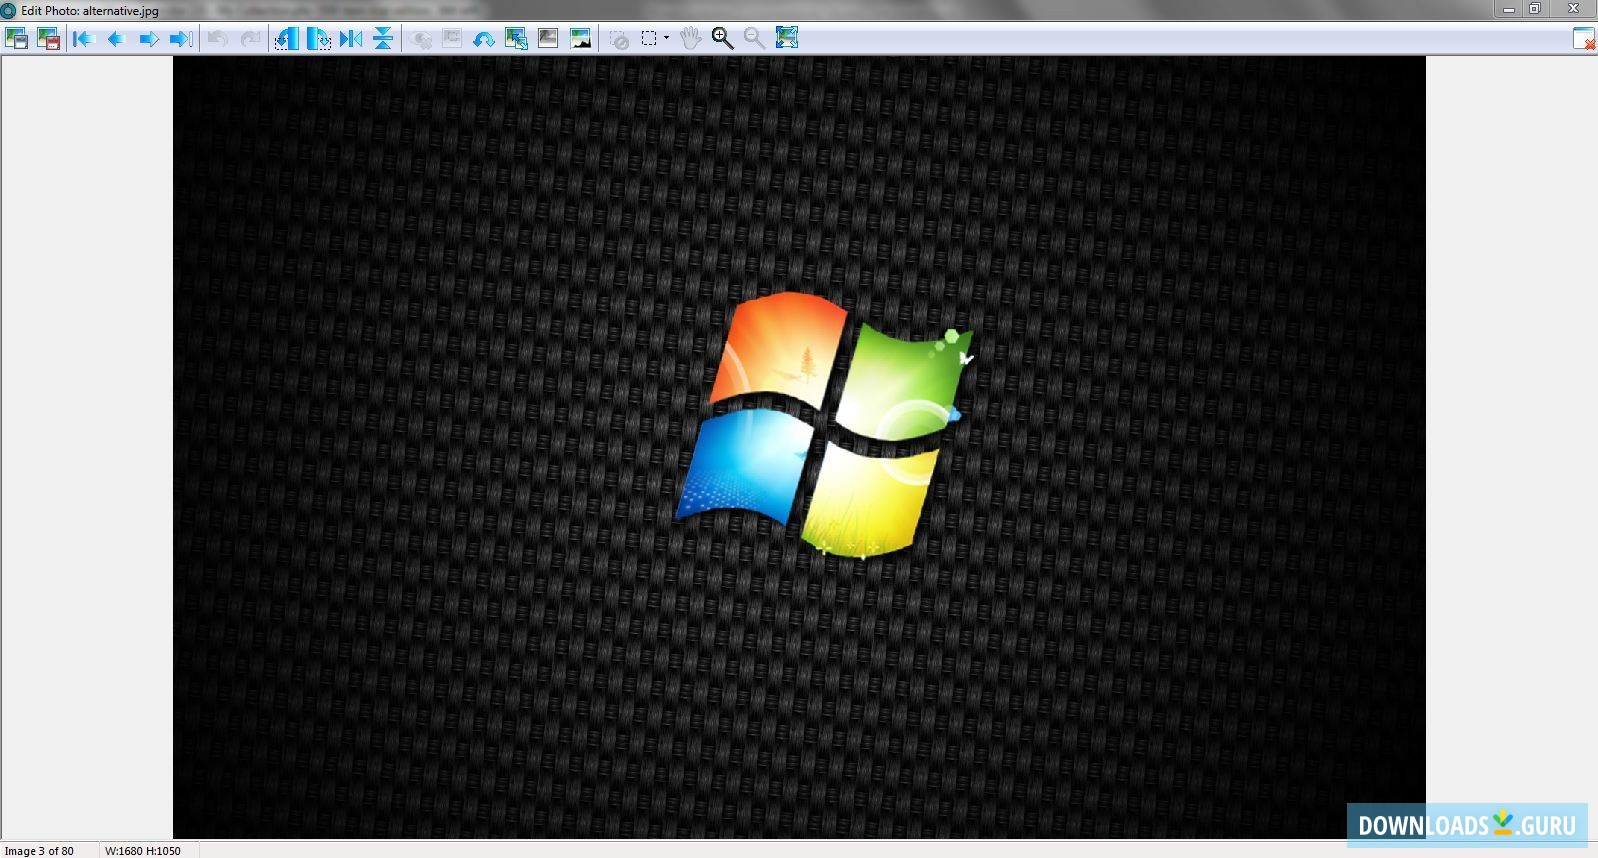1598x858 pixels.
Task: Select the hand pan tool
Action: pyautogui.click(x=690, y=39)
